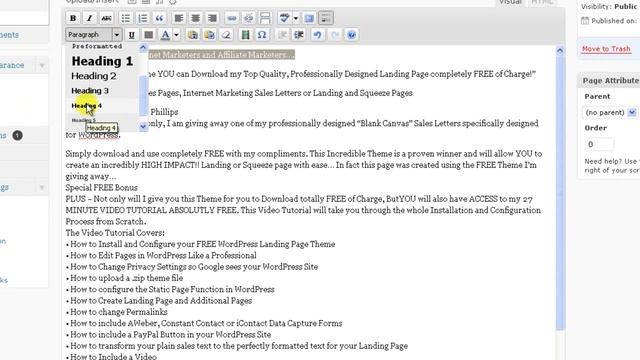640x360 pixels.
Task: Click the plugins update count badge
Action: coord(17,136)
